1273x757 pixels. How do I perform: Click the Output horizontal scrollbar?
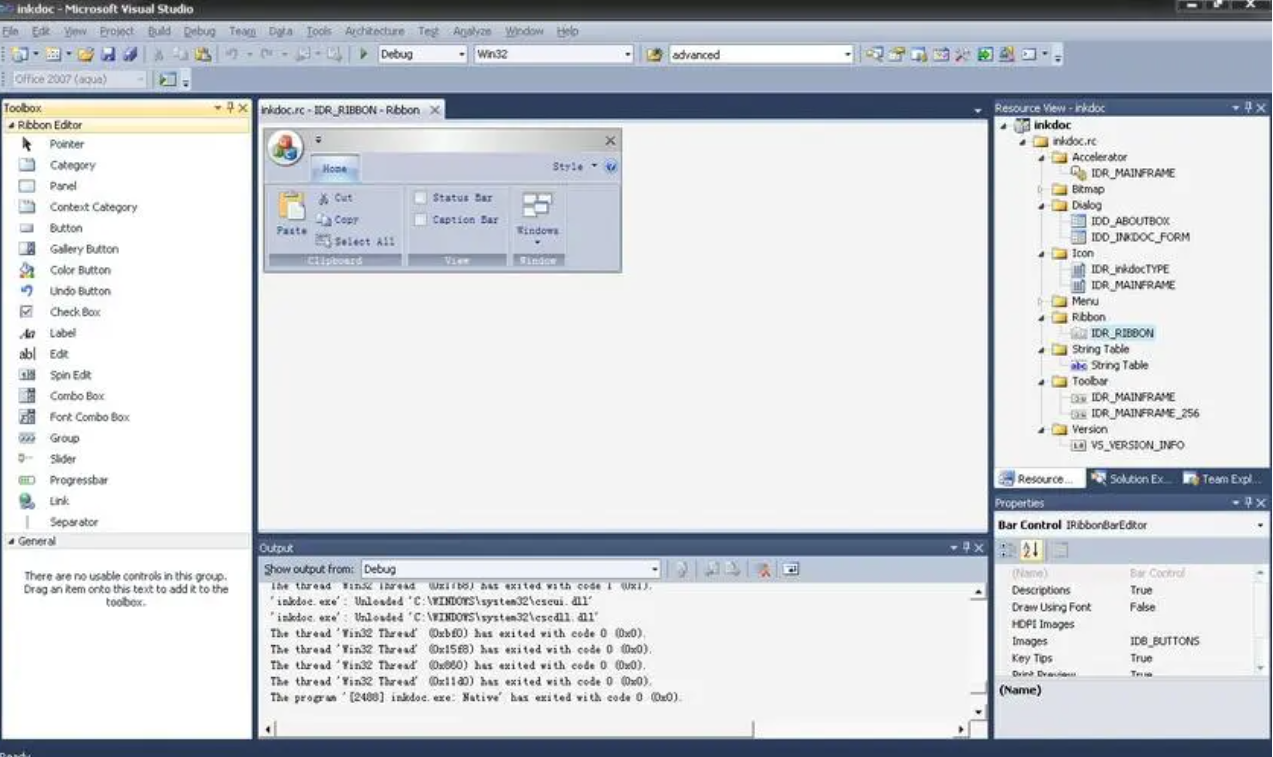615,729
